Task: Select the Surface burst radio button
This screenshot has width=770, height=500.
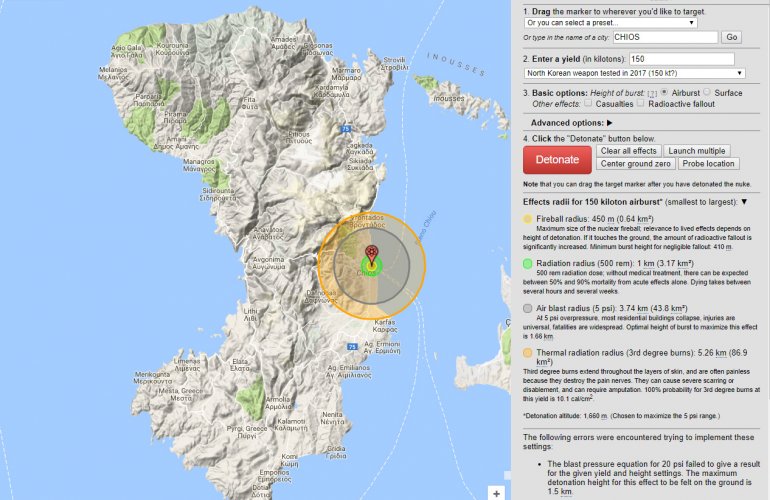Action: (x=707, y=92)
